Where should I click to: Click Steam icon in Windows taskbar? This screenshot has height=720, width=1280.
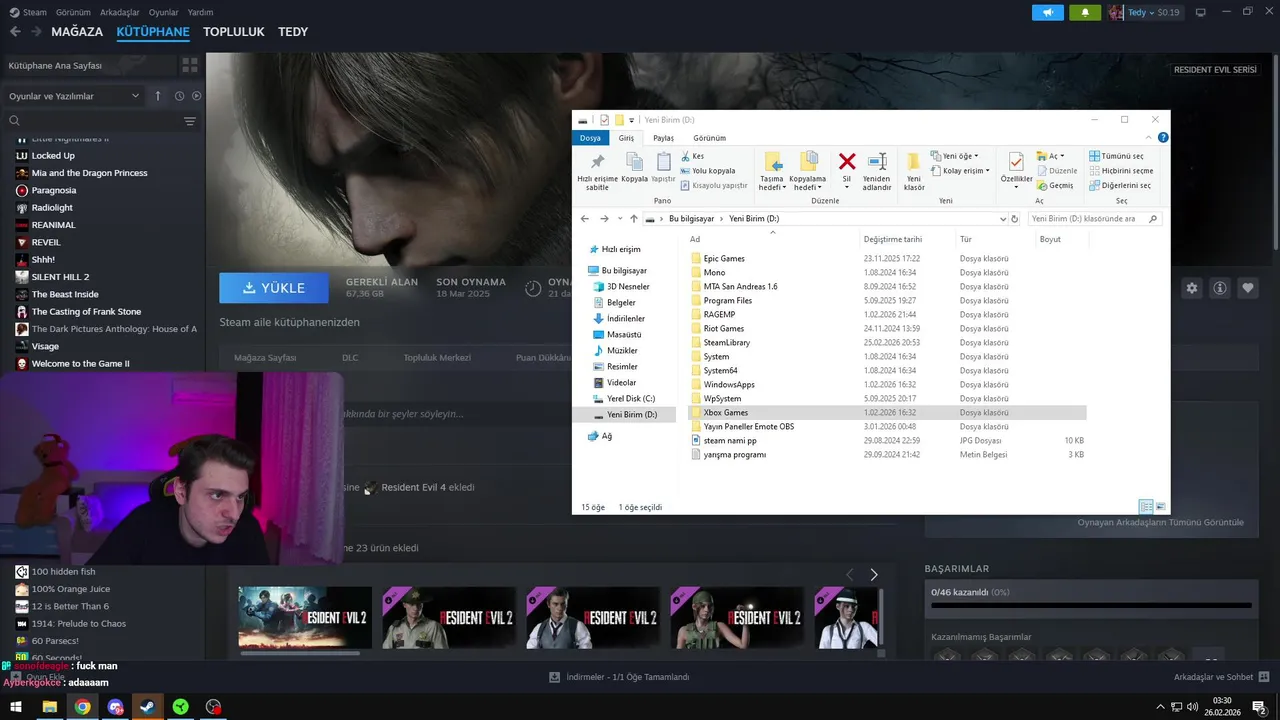[x=147, y=707]
